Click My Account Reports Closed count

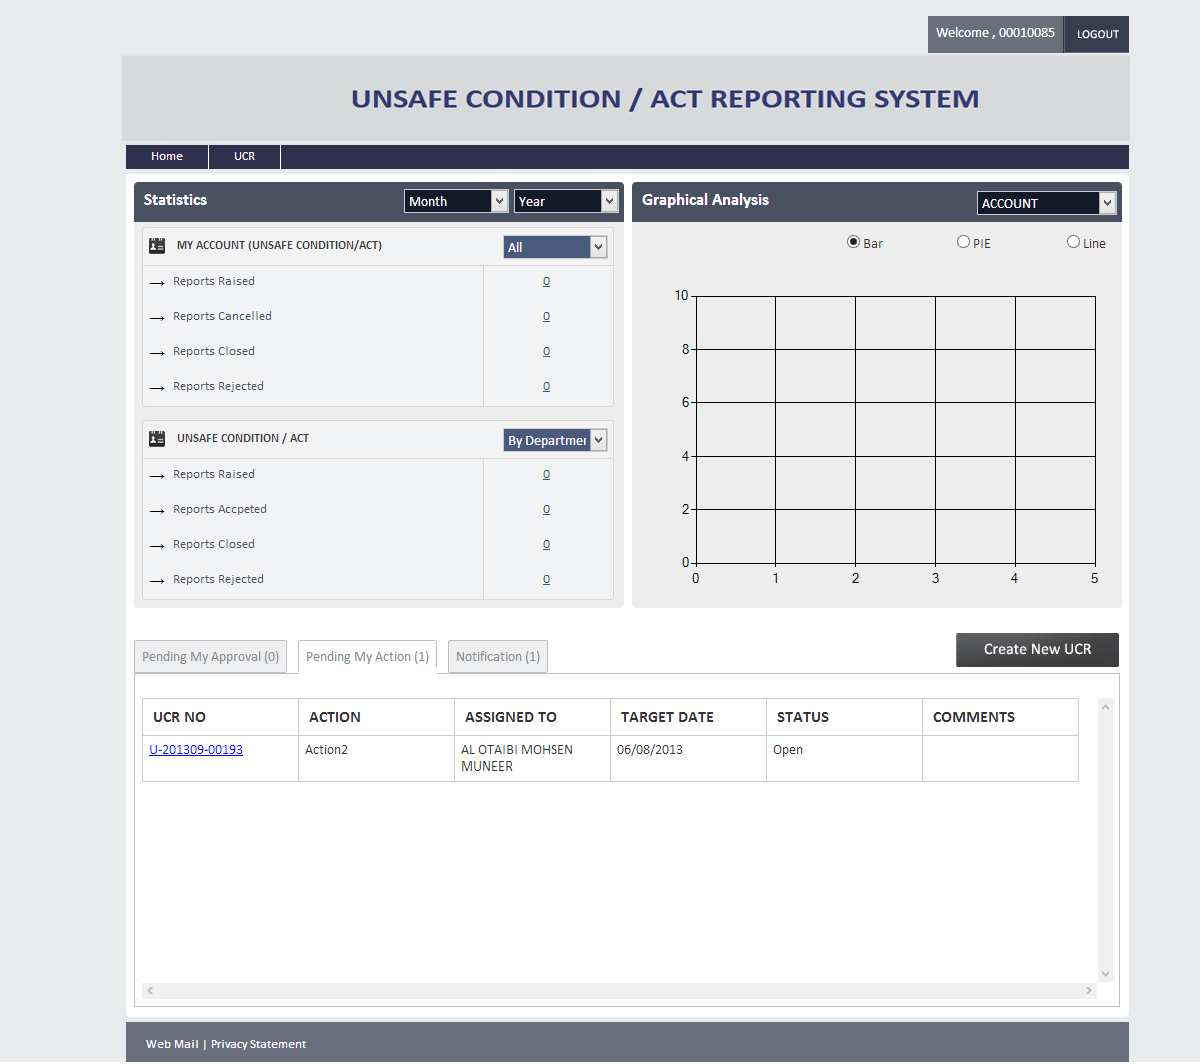(x=546, y=352)
